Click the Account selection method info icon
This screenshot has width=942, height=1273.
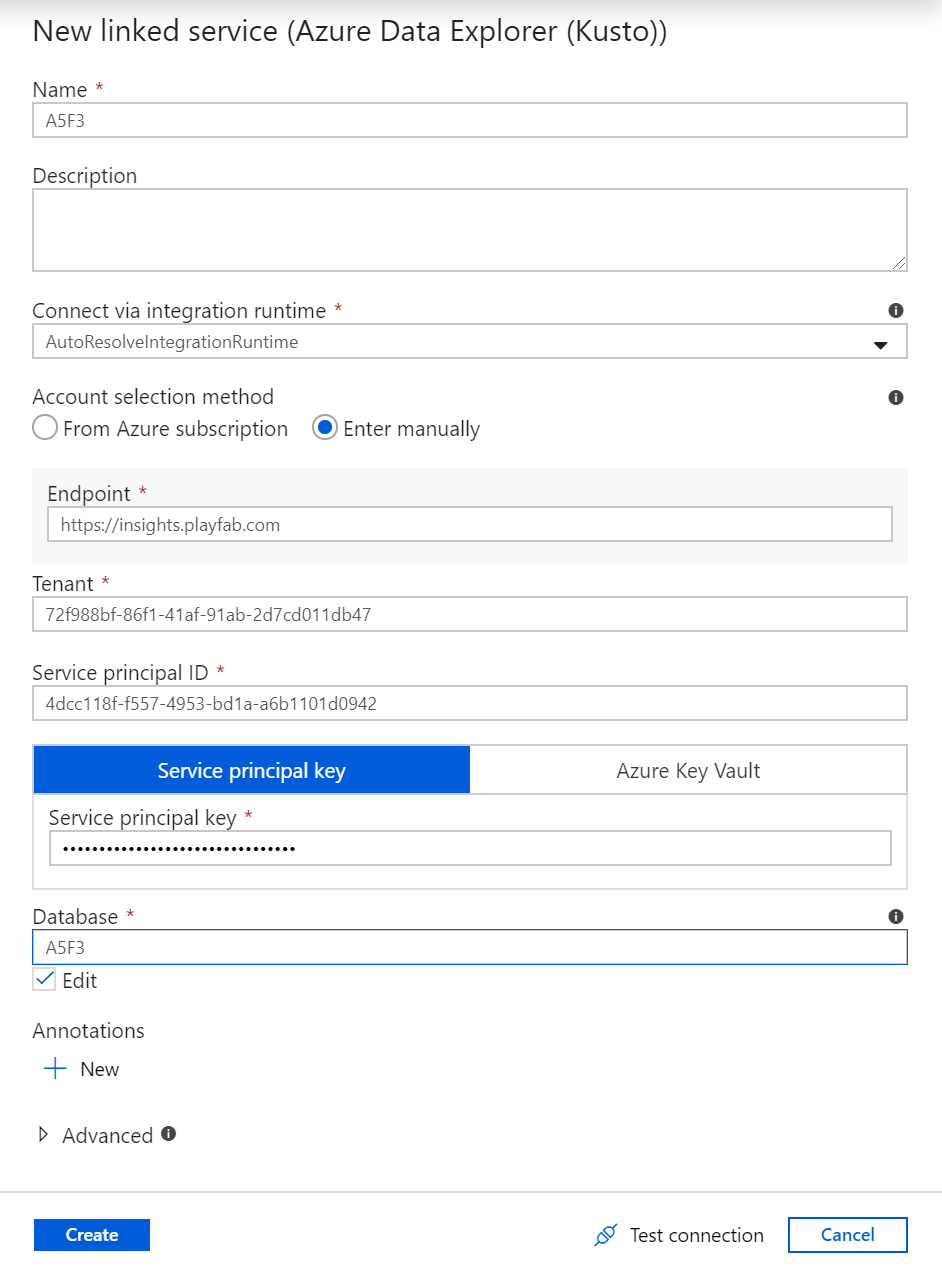tap(896, 397)
